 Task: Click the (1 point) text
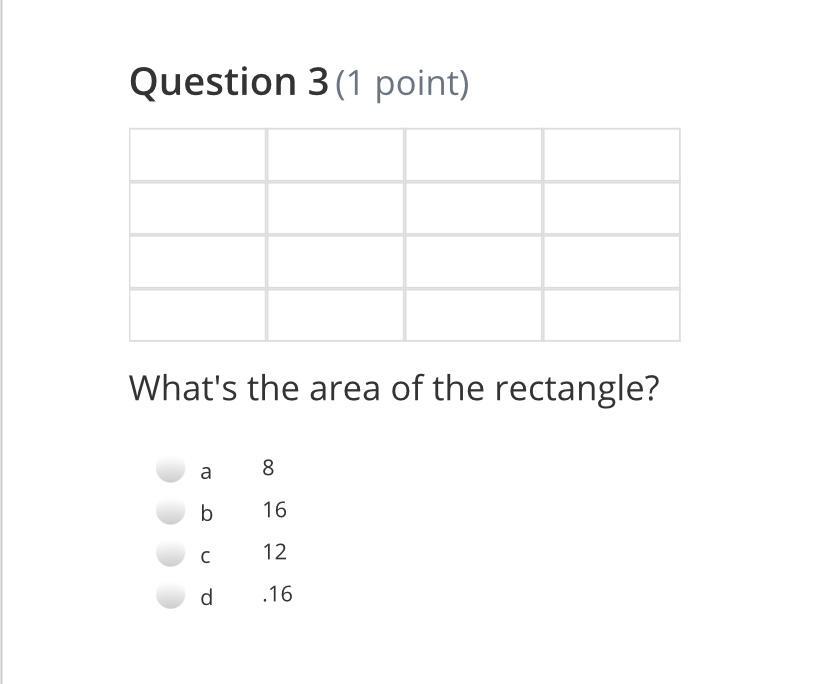[x=402, y=84]
